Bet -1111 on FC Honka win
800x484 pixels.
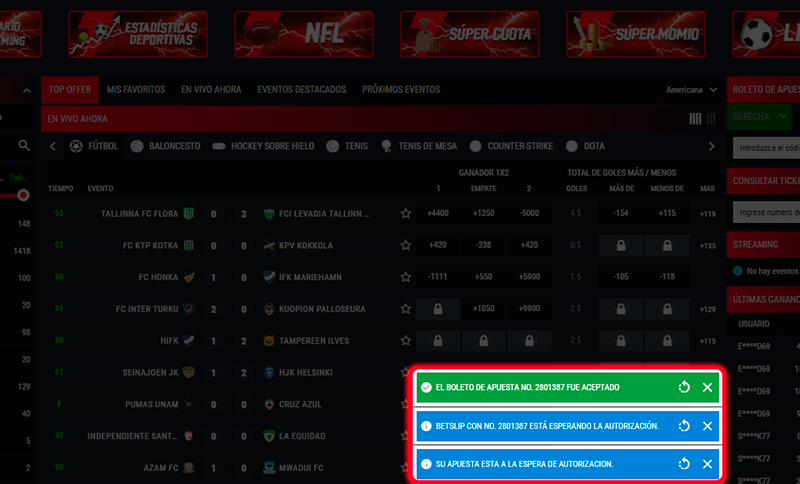click(x=438, y=276)
